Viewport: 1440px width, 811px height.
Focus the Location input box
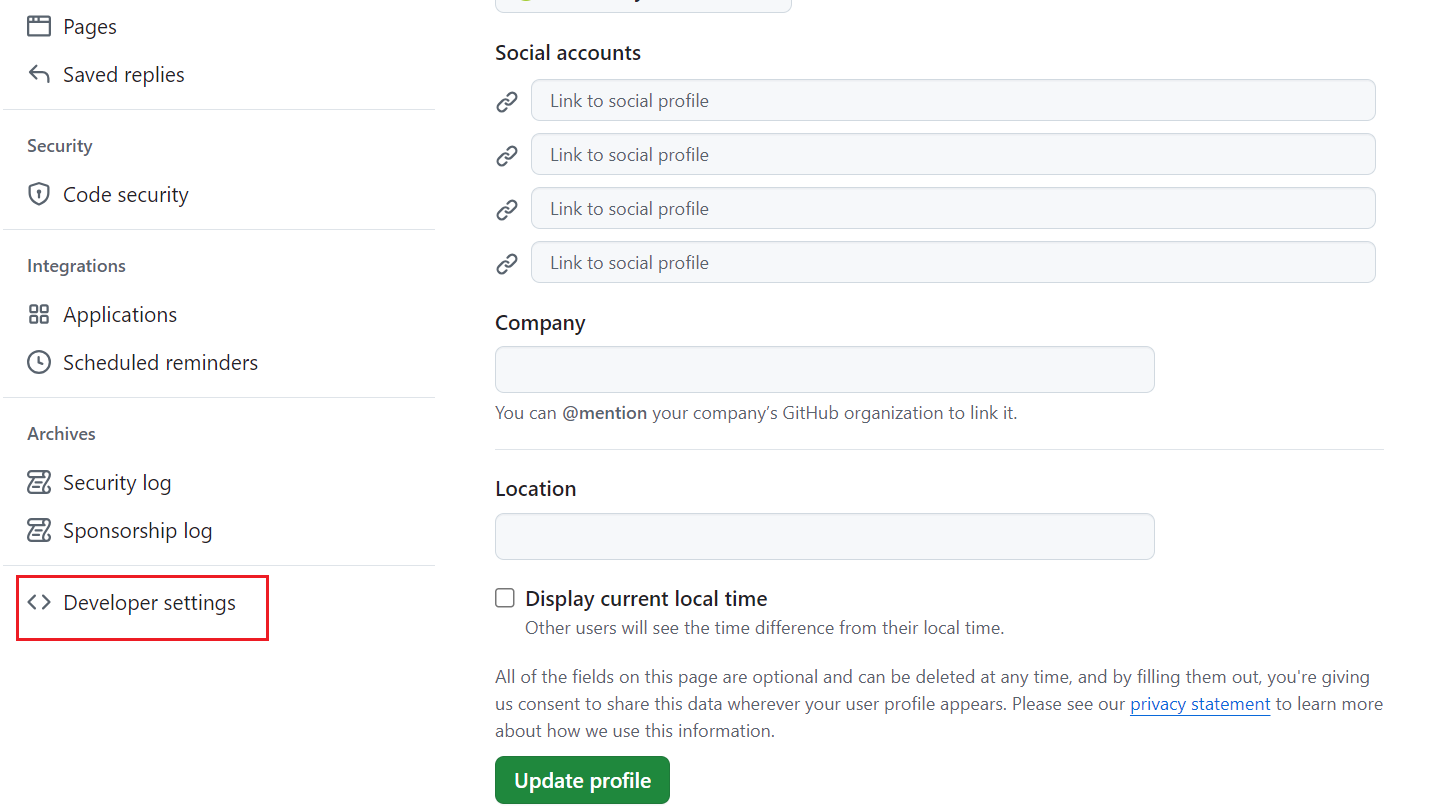824,537
